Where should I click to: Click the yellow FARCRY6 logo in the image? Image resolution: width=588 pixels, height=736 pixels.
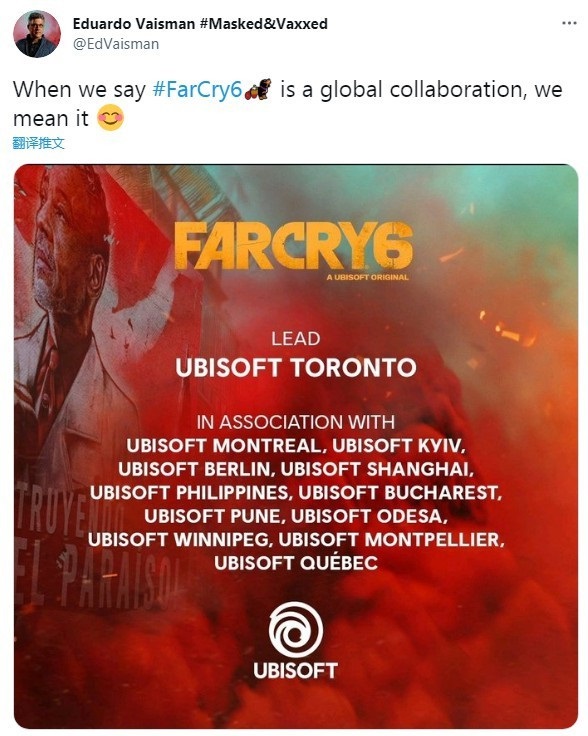pos(294,246)
